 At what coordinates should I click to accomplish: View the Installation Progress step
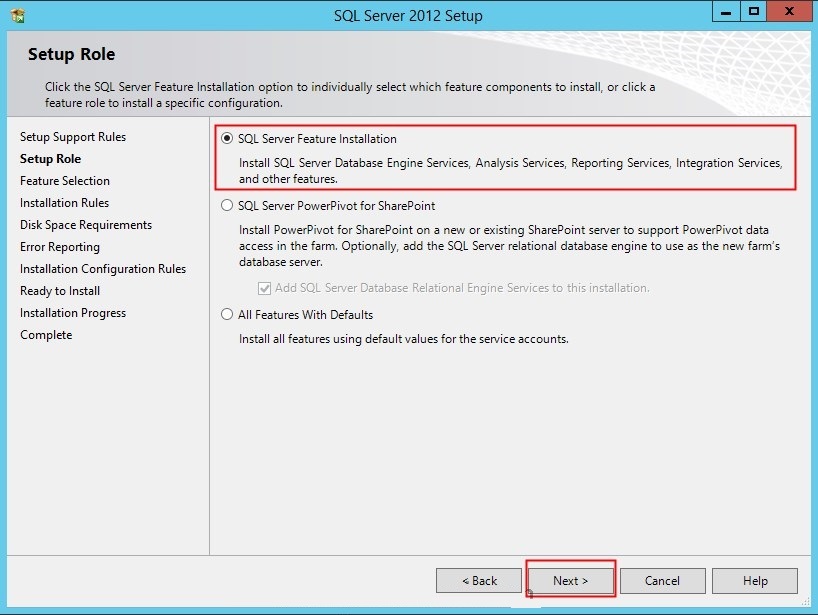(73, 313)
